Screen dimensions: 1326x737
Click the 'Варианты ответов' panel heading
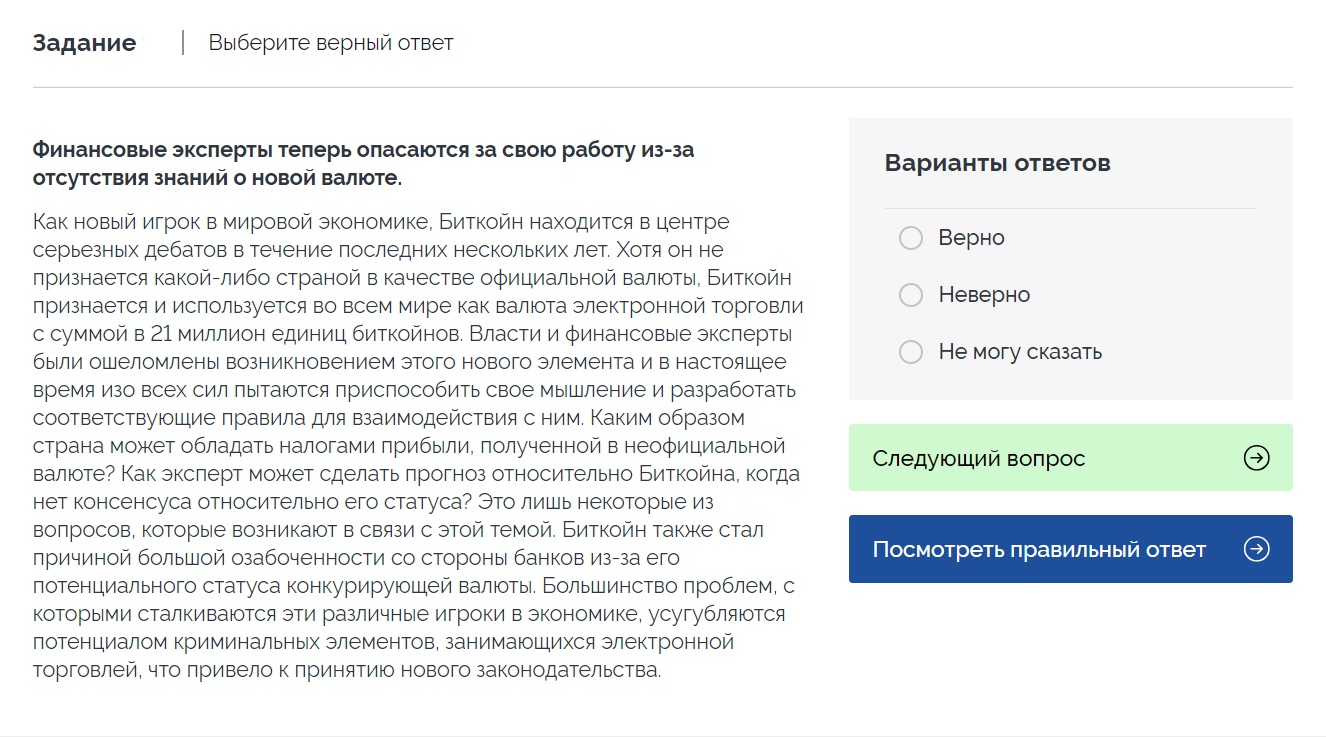coord(997,163)
